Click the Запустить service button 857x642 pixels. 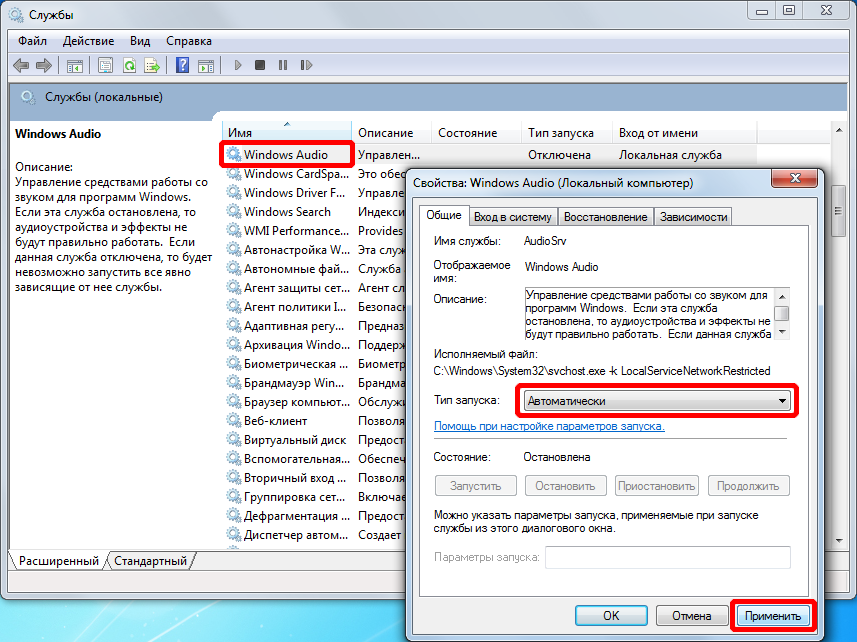pos(476,486)
